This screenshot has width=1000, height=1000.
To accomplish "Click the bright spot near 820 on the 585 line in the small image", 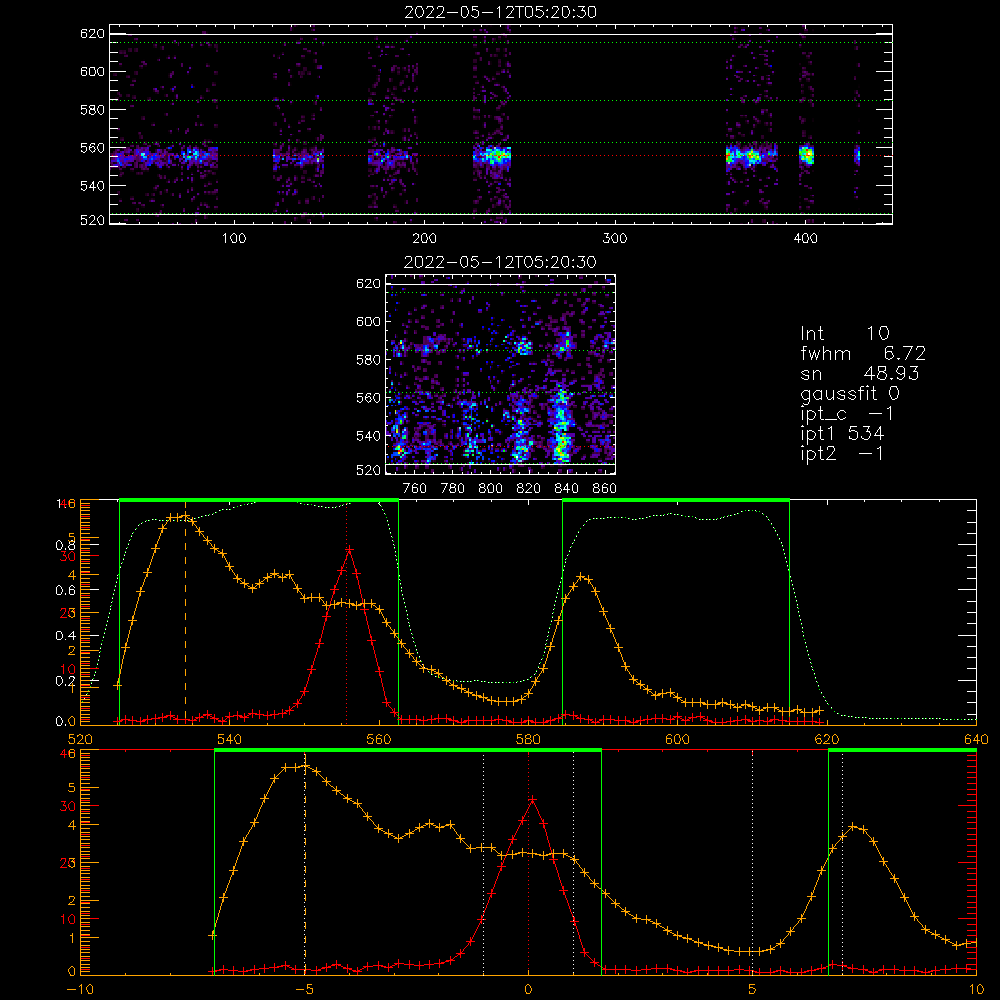I will 524,348.
